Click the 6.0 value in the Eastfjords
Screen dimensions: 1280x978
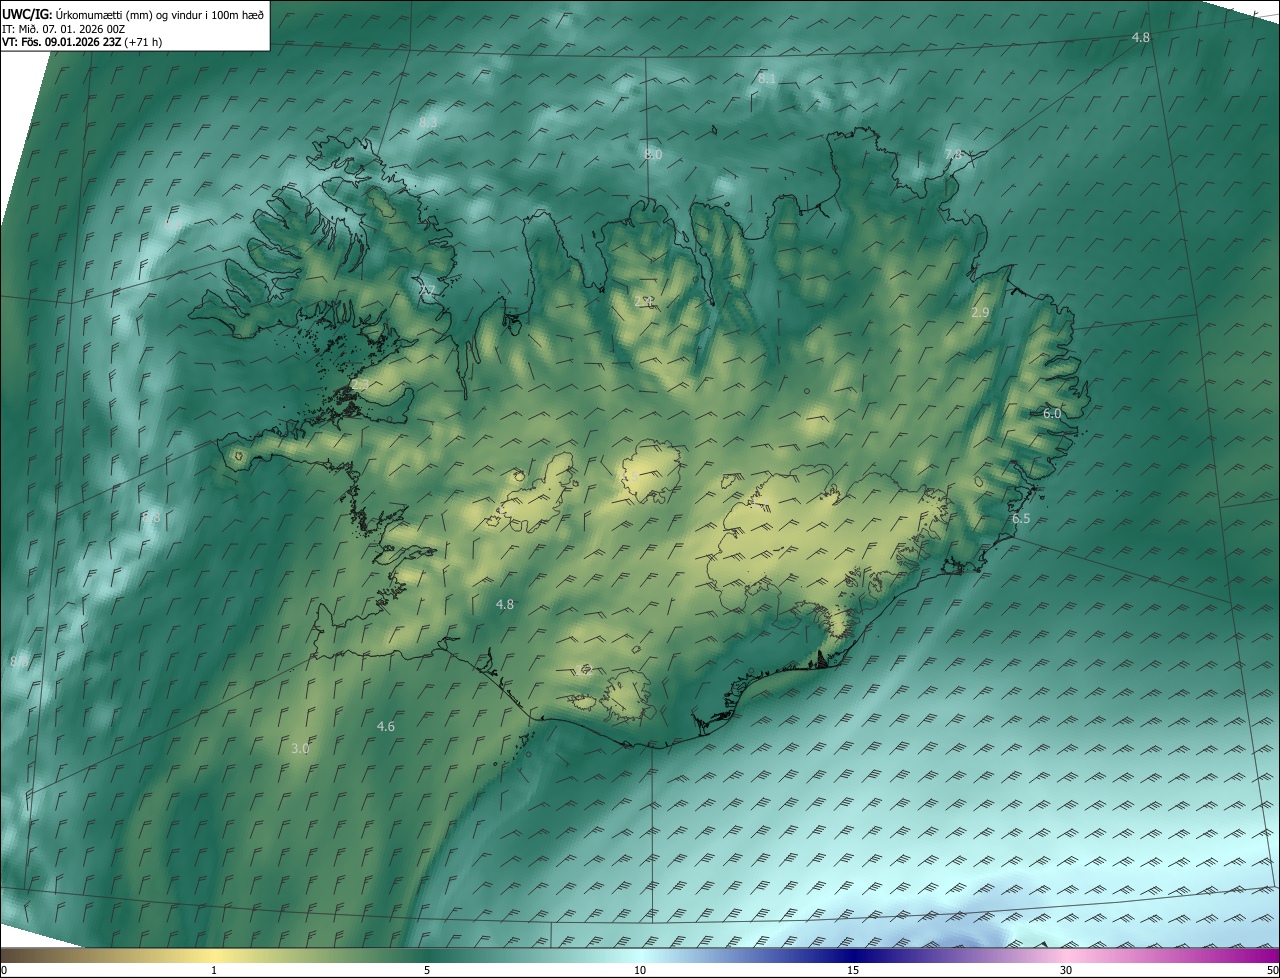1052,413
